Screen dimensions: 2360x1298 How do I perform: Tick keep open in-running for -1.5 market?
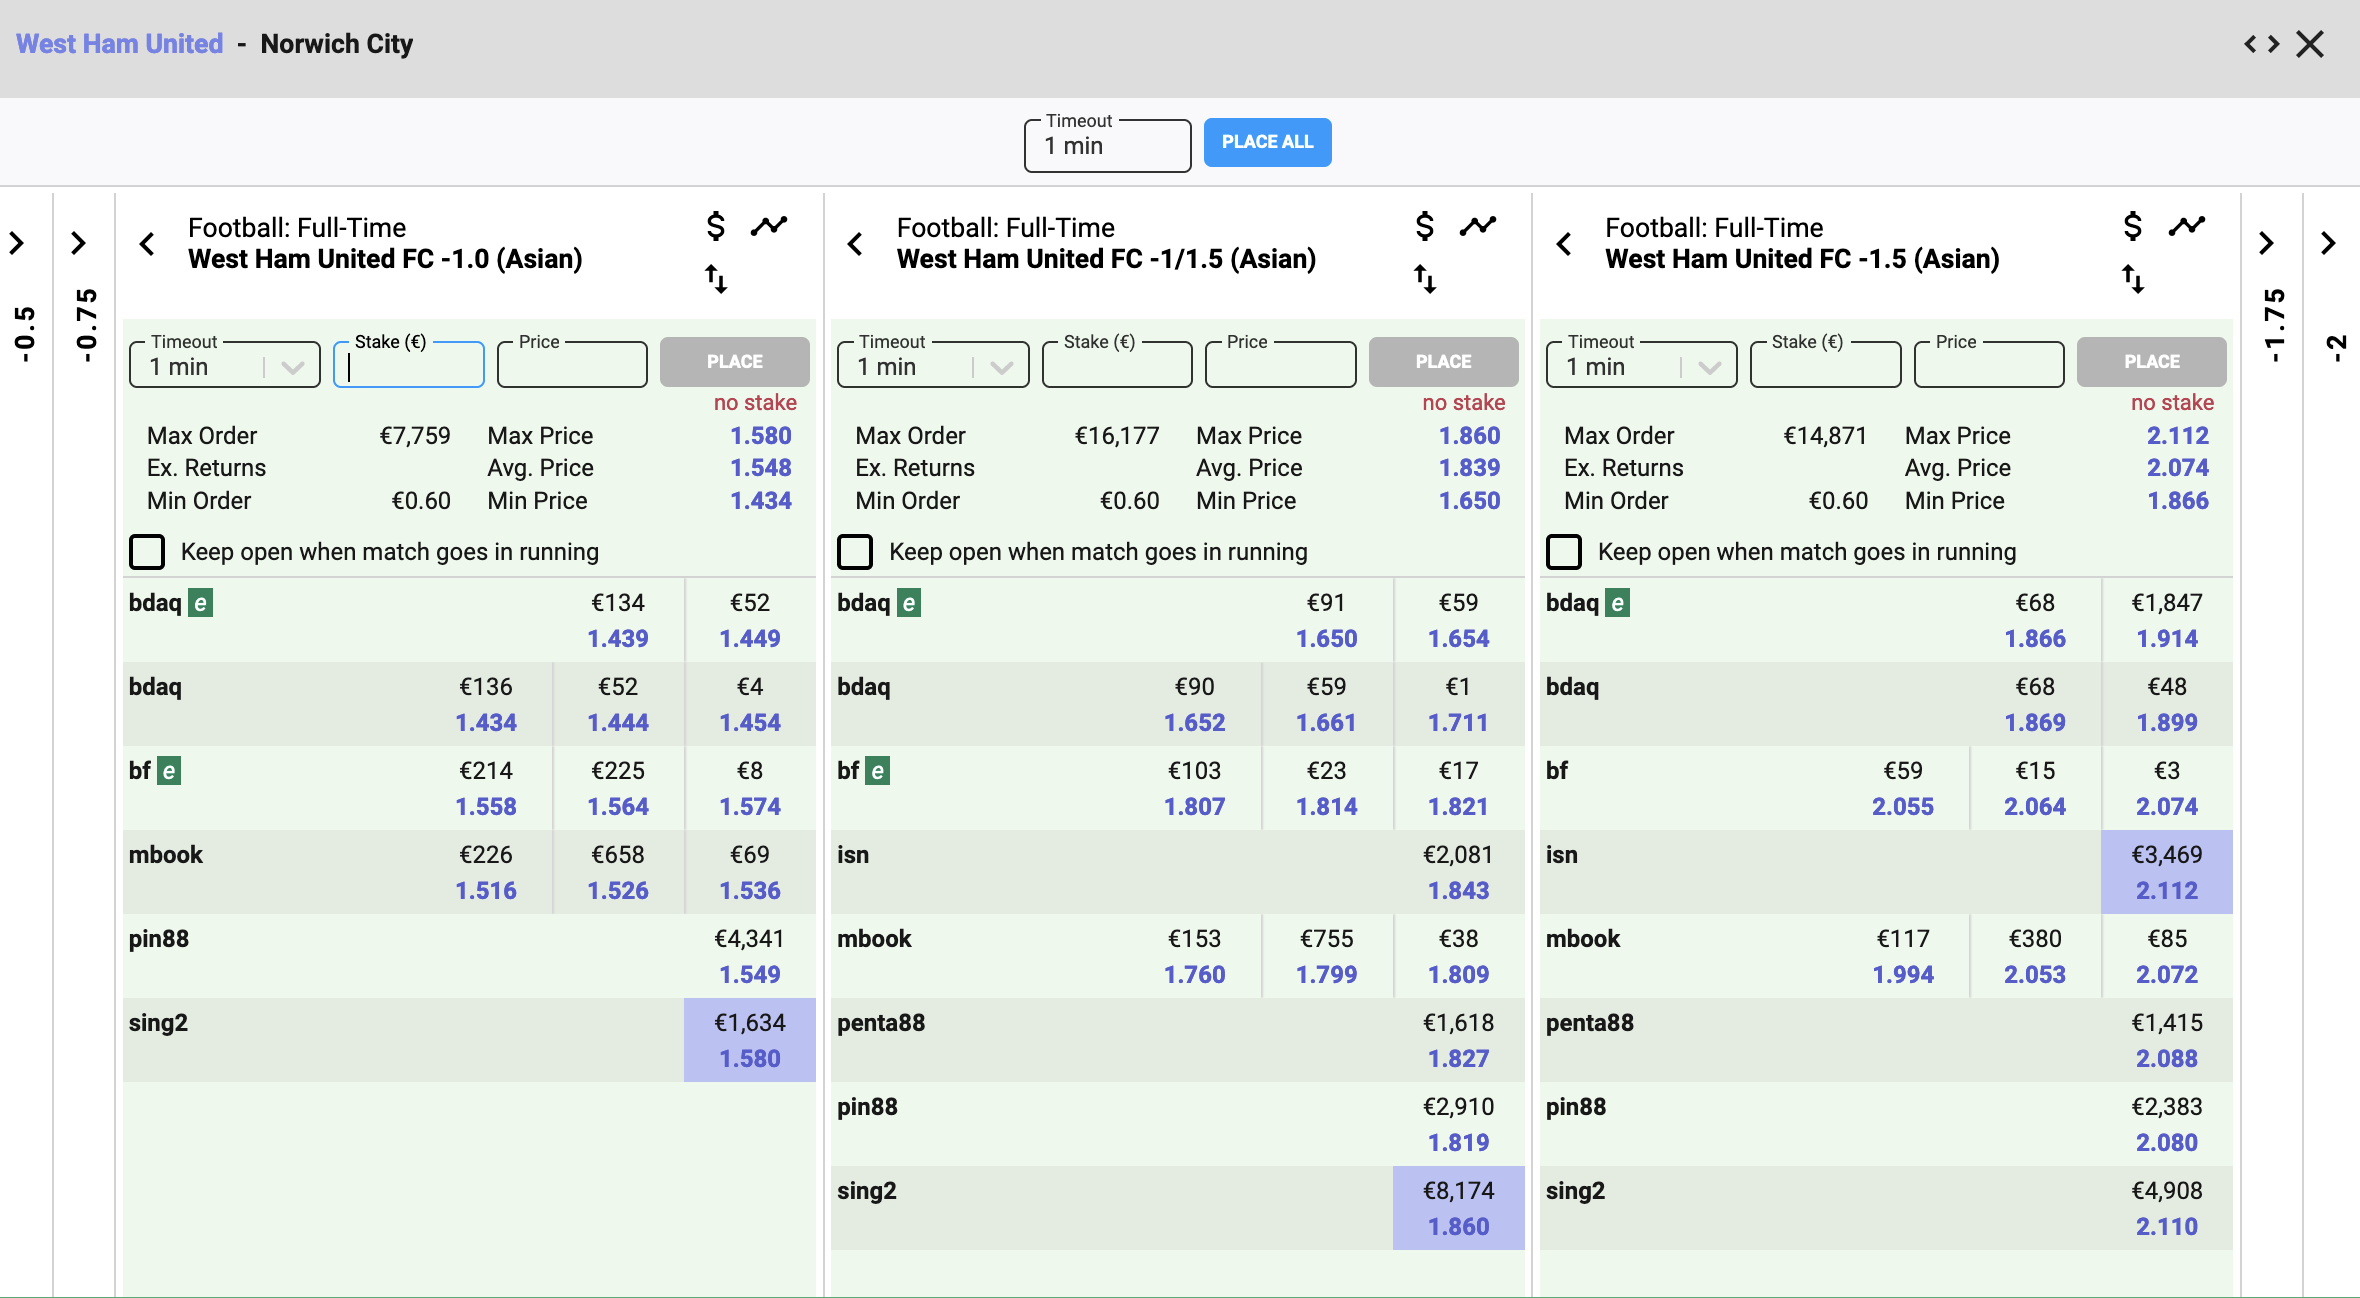coord(1564,552)
